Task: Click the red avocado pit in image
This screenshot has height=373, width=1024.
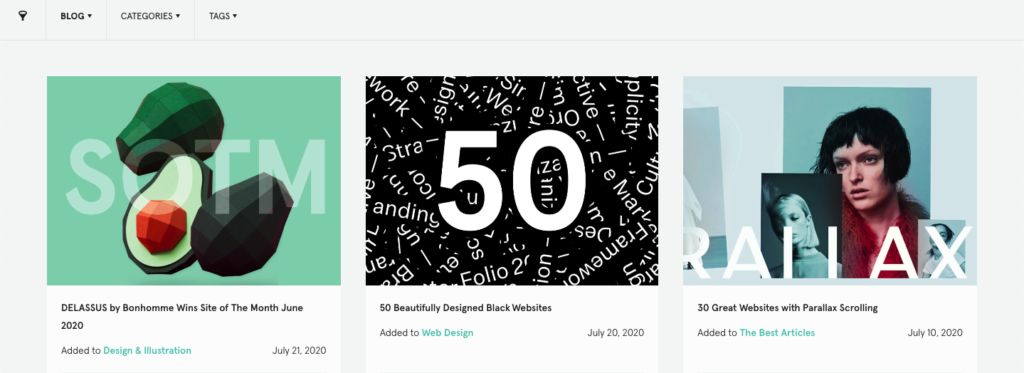Action: pos(161,226)
